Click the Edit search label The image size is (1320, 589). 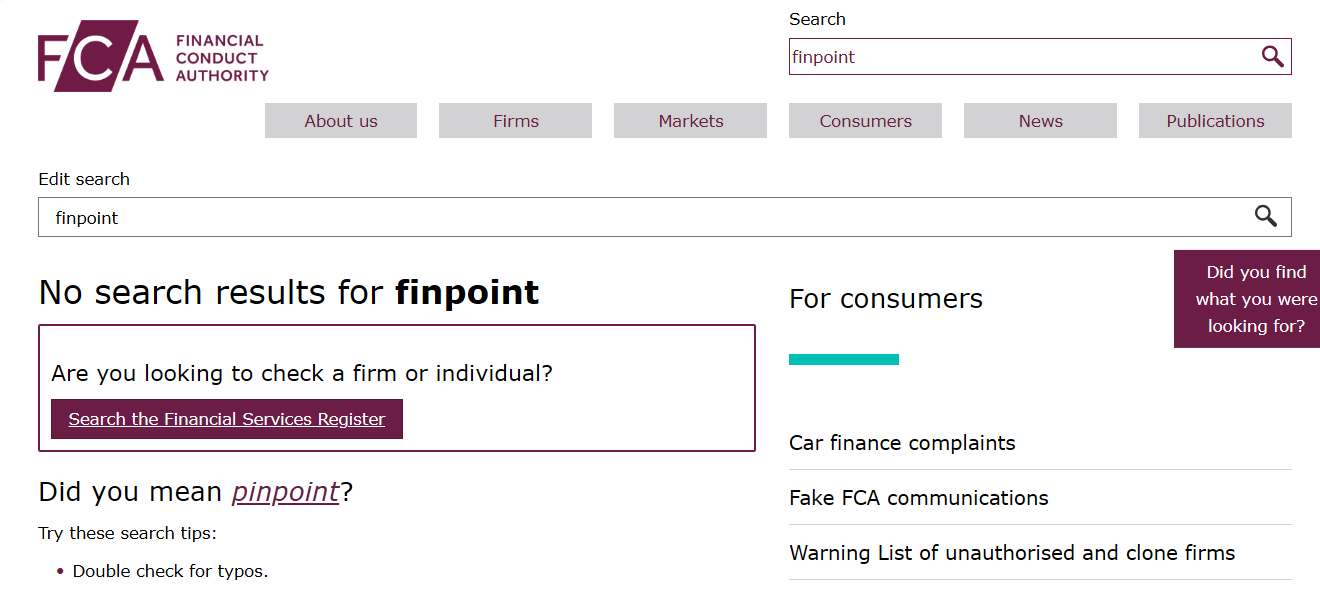point(83,179)
